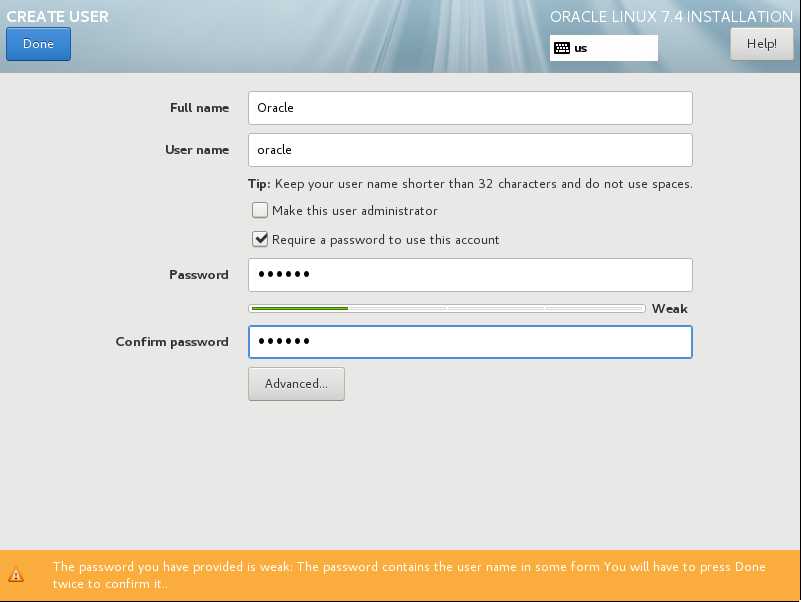801x602 pixels.
Task: Click the User name label
Action: pyautogui.click(x=197, y=150)
